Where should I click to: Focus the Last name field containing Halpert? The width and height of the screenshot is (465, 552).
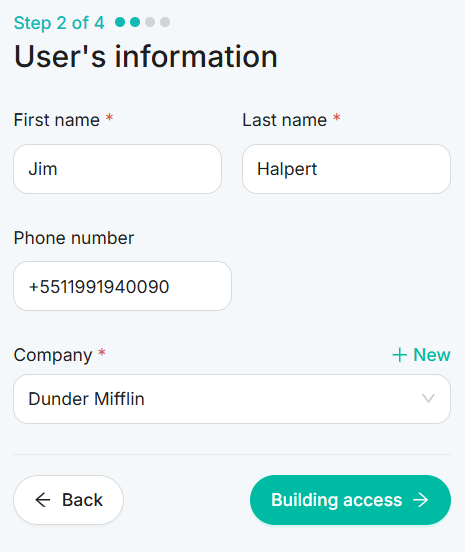point(346,169)
